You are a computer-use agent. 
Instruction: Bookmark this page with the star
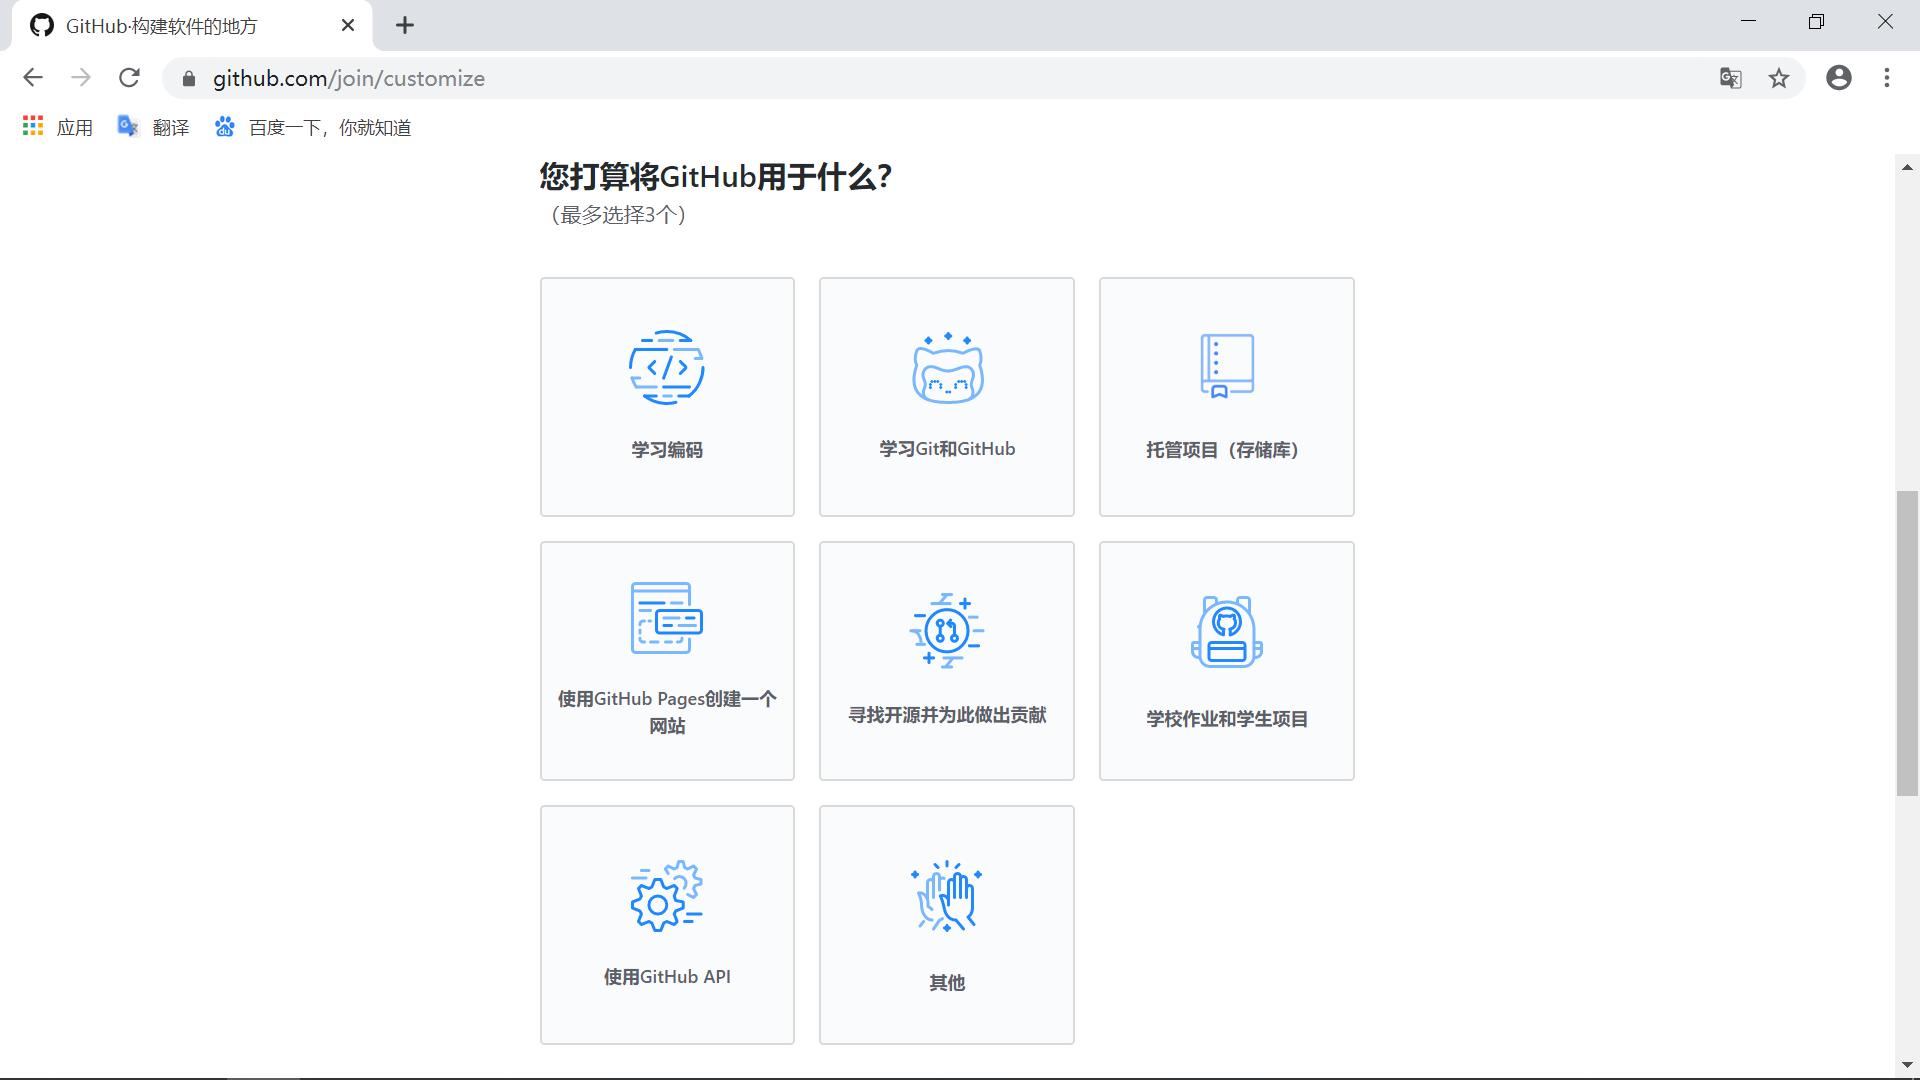[x=1779, y=78]
